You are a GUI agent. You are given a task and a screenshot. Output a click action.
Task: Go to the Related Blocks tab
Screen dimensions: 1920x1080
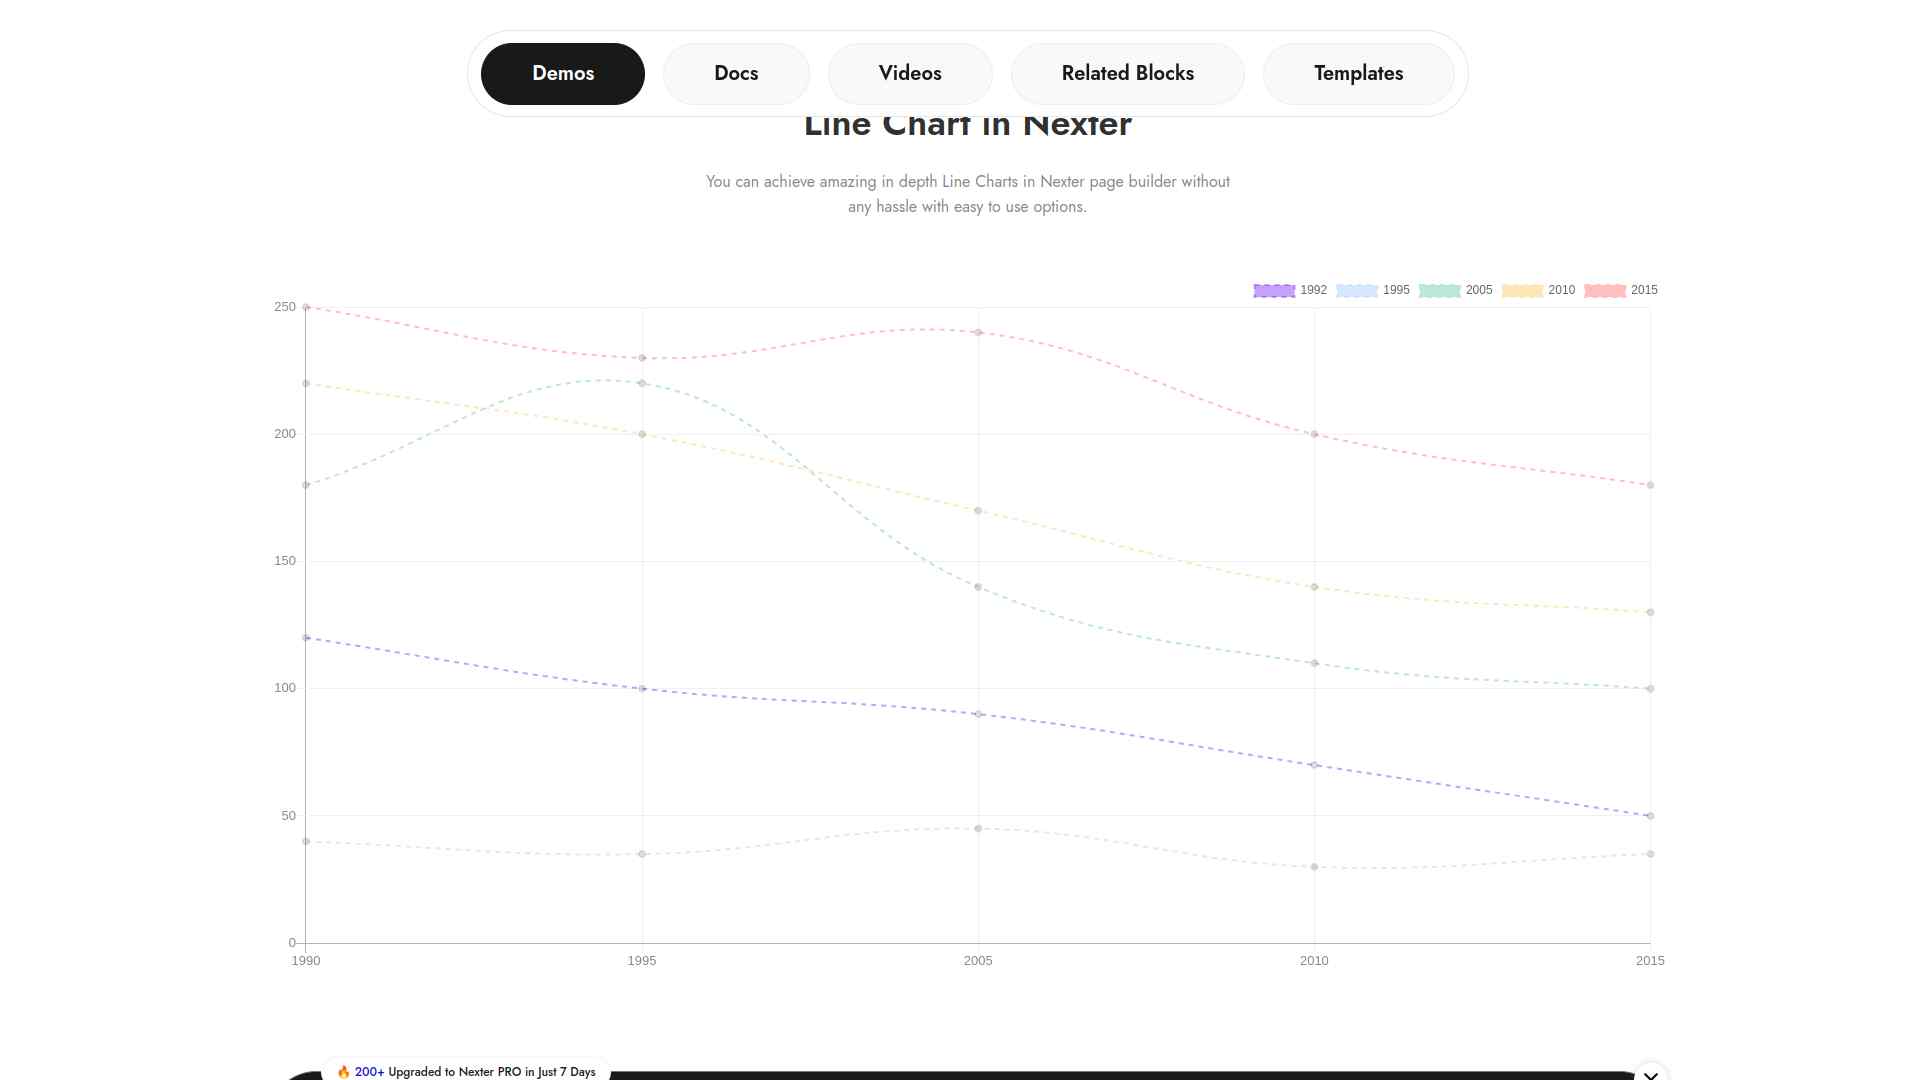(1127, 74)
